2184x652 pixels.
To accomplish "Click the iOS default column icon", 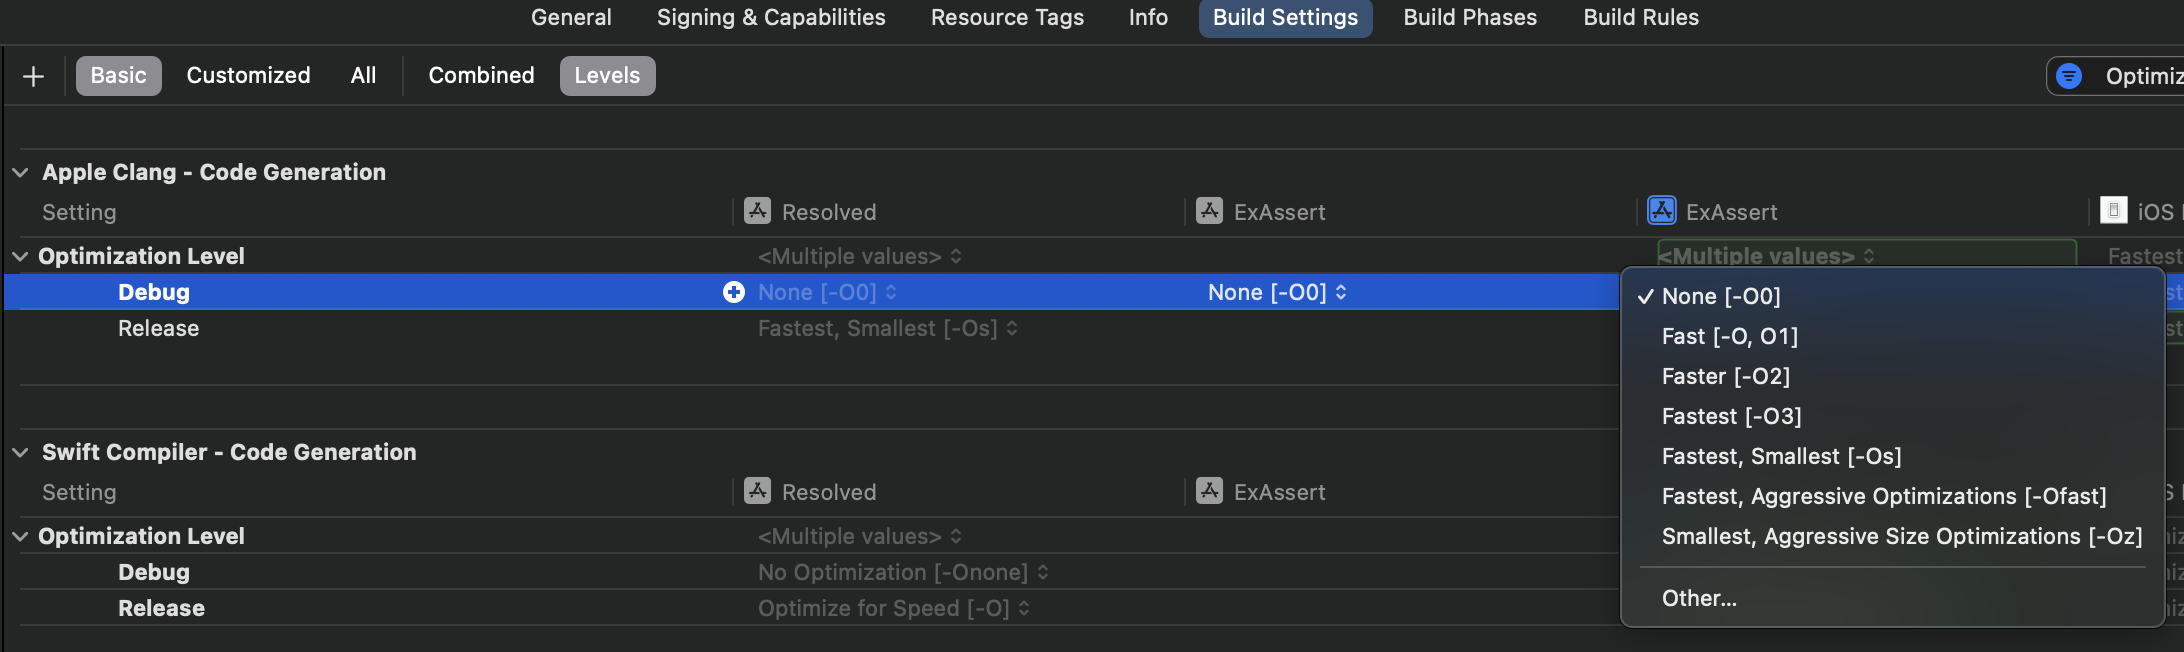I will (2113, 211).
